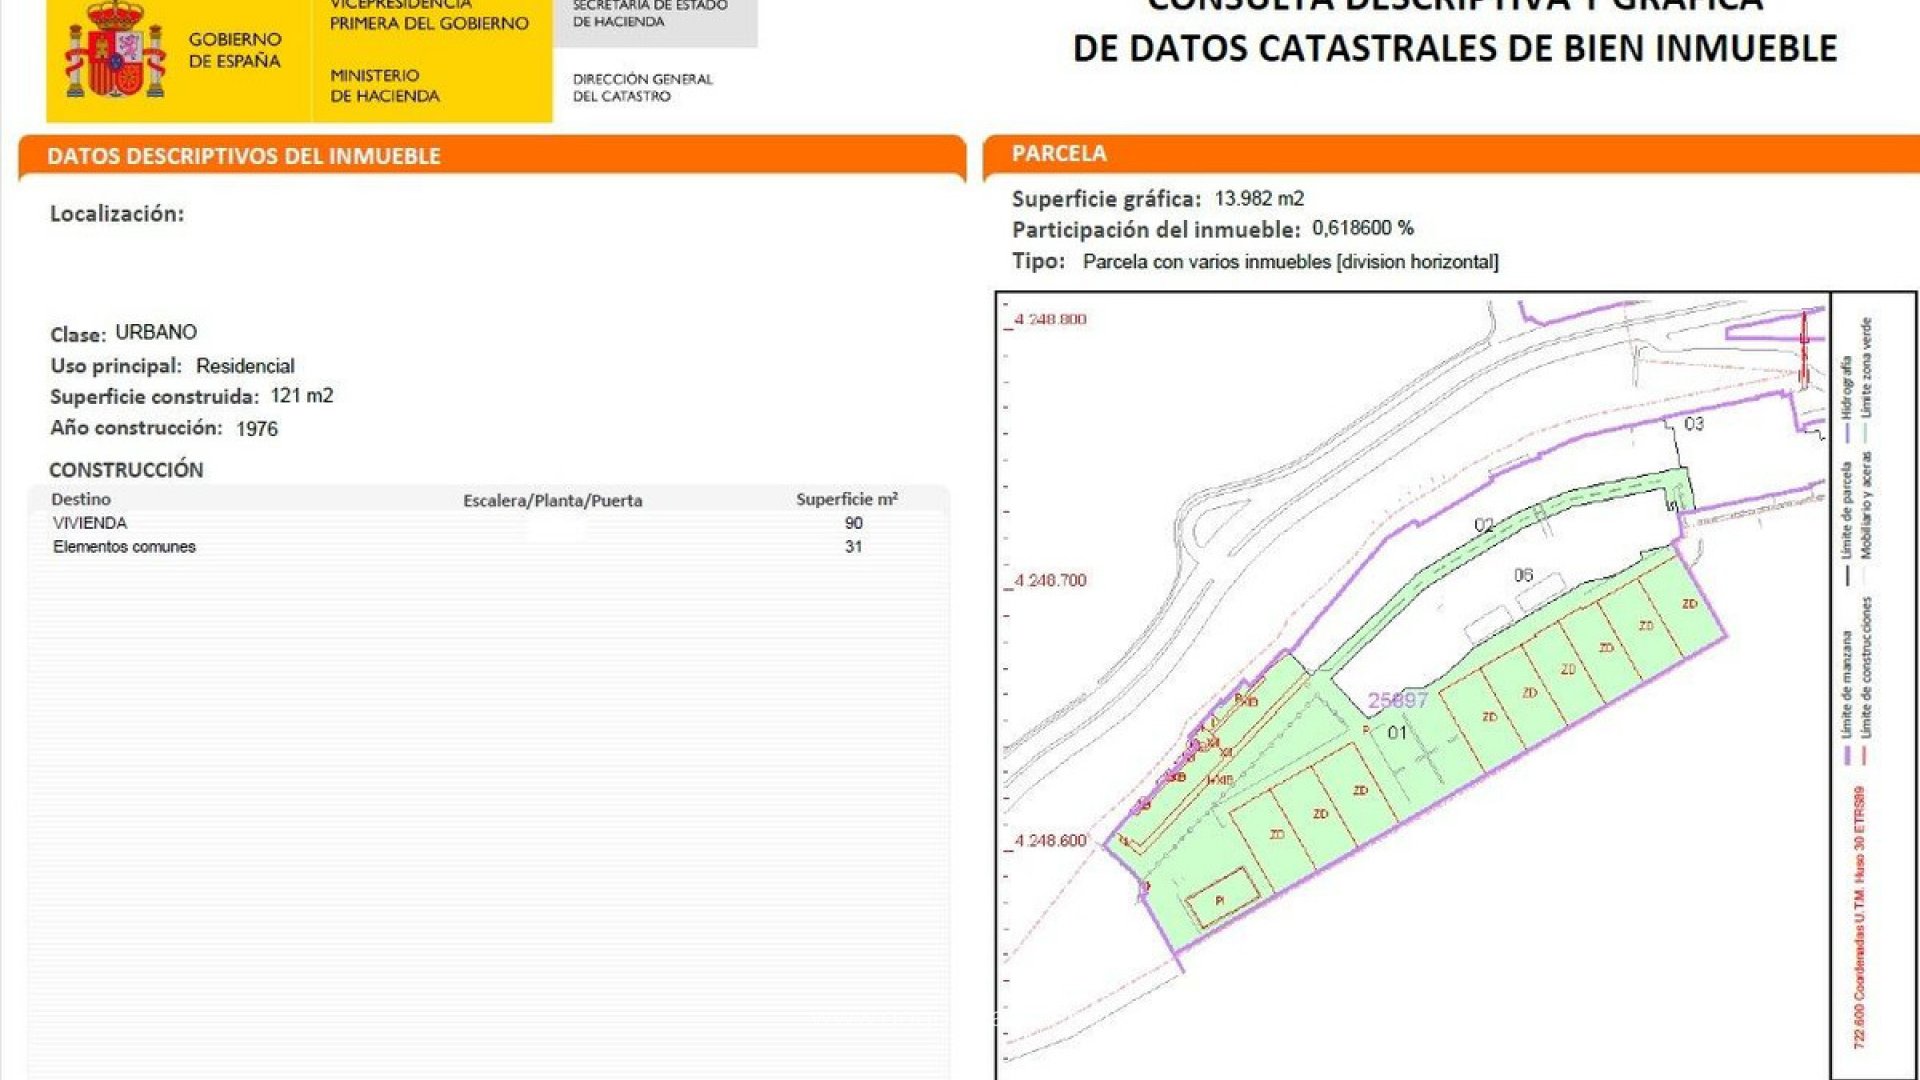The height and width of the screenshot is (1080, 1920).
Task: Select the Datos Descriptivos del Inmueble header
Action: (244, 156)
